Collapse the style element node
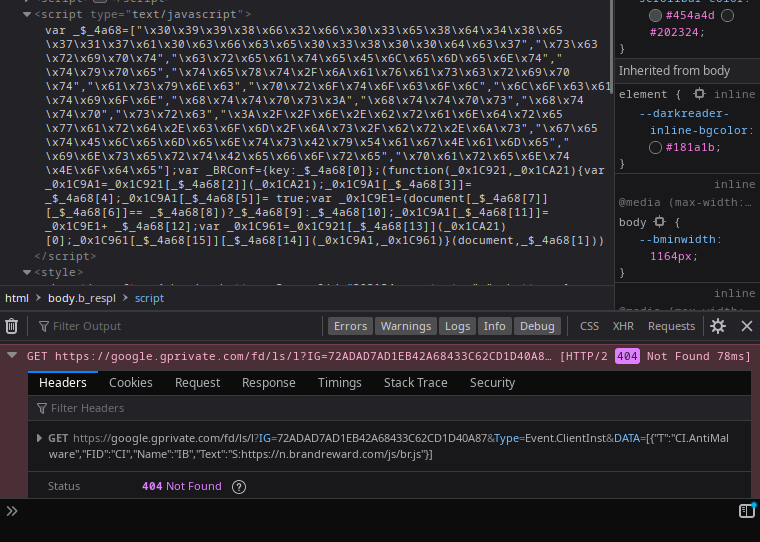The image size is (760, 542). 27,272
